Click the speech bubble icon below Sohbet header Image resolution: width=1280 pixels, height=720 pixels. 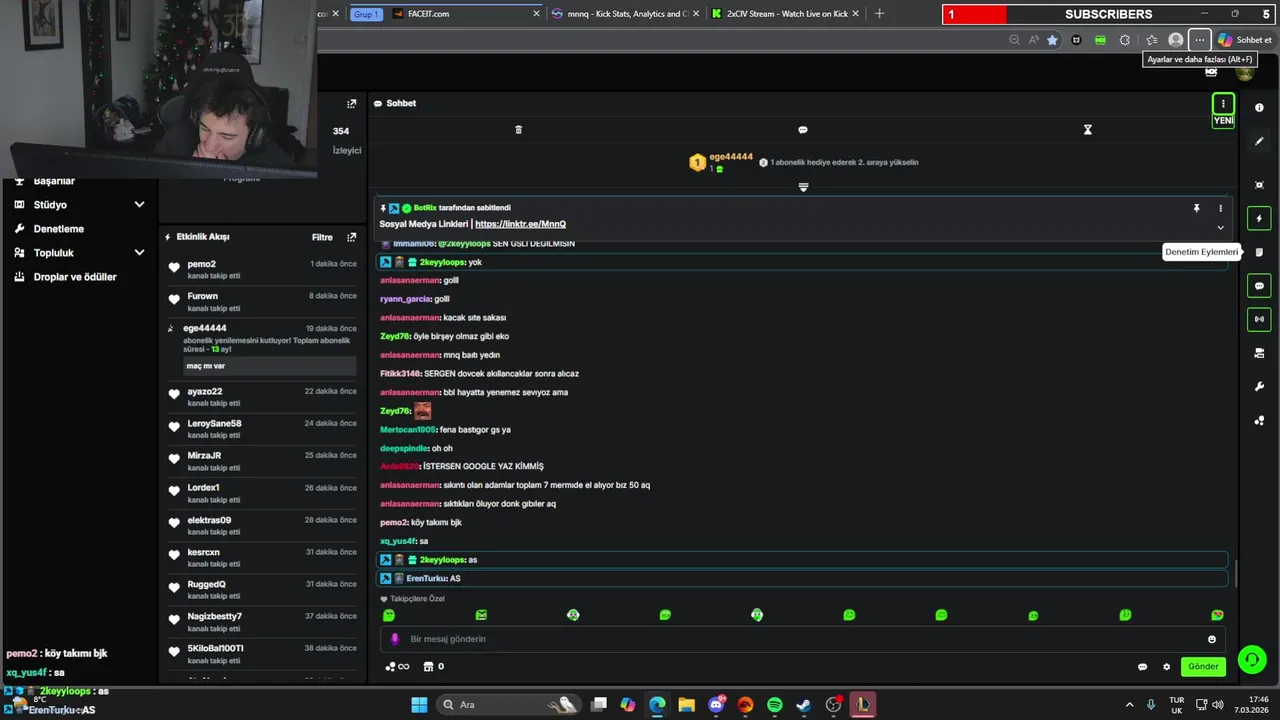pyautogui.click(x=803, y=130)
